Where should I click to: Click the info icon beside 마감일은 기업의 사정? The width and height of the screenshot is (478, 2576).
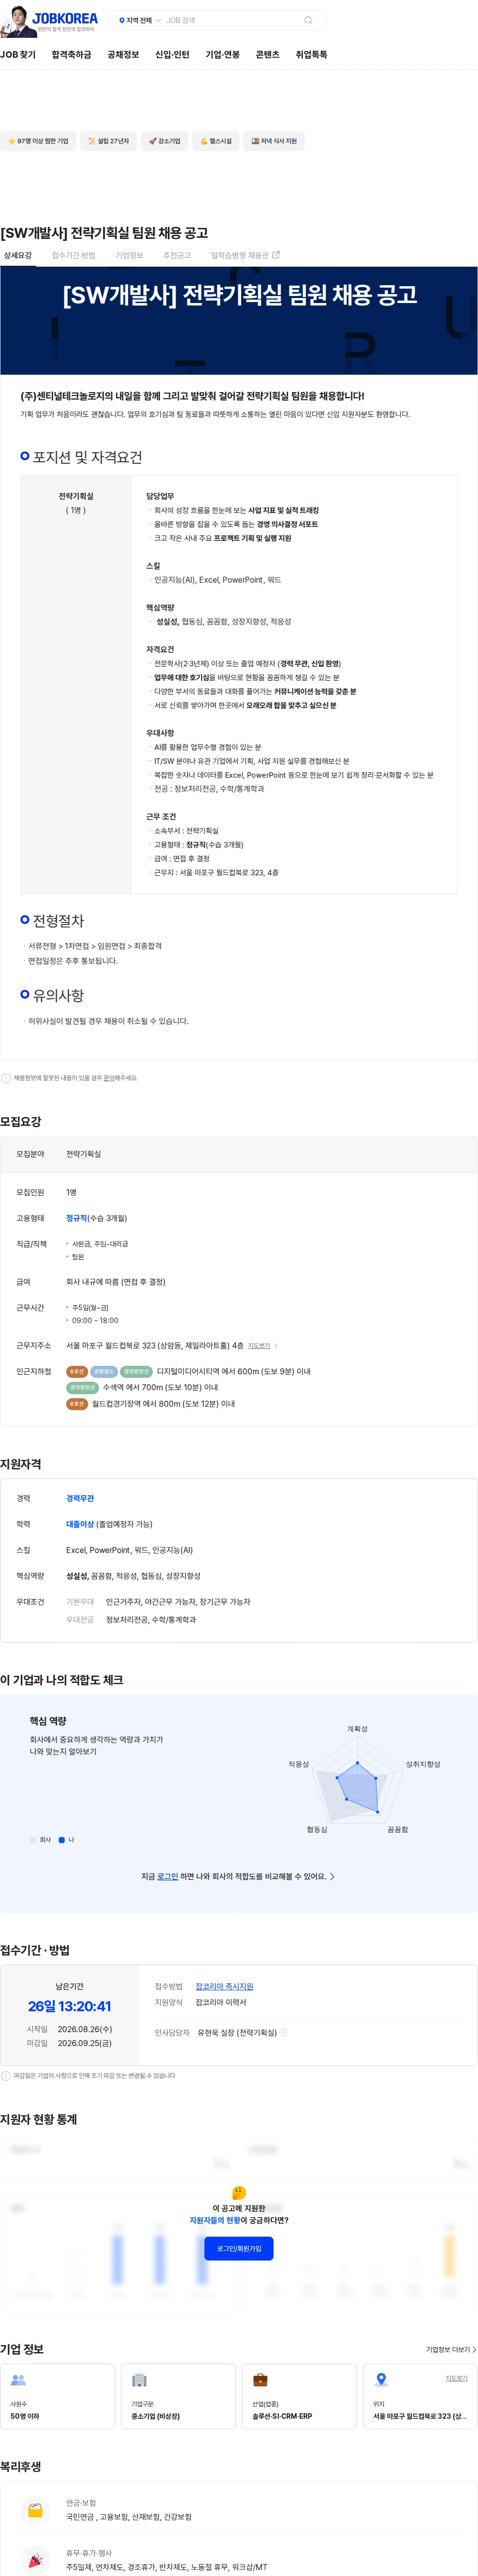(6, 2075)
